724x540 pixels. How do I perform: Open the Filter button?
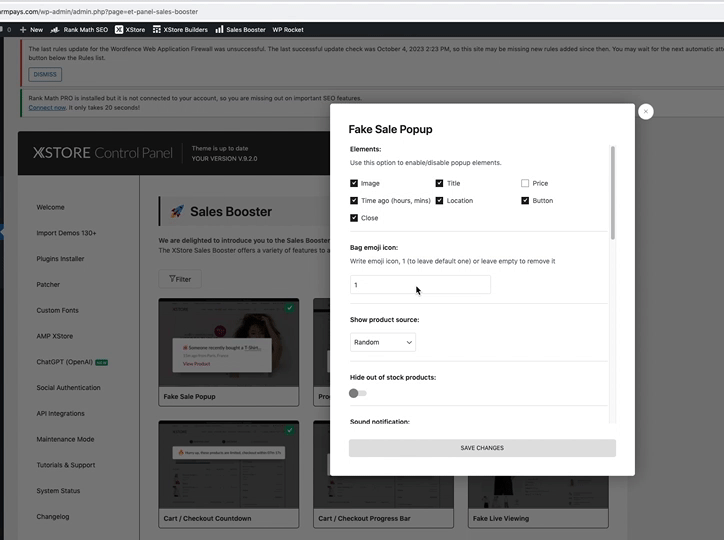click(x=180, y=279)
